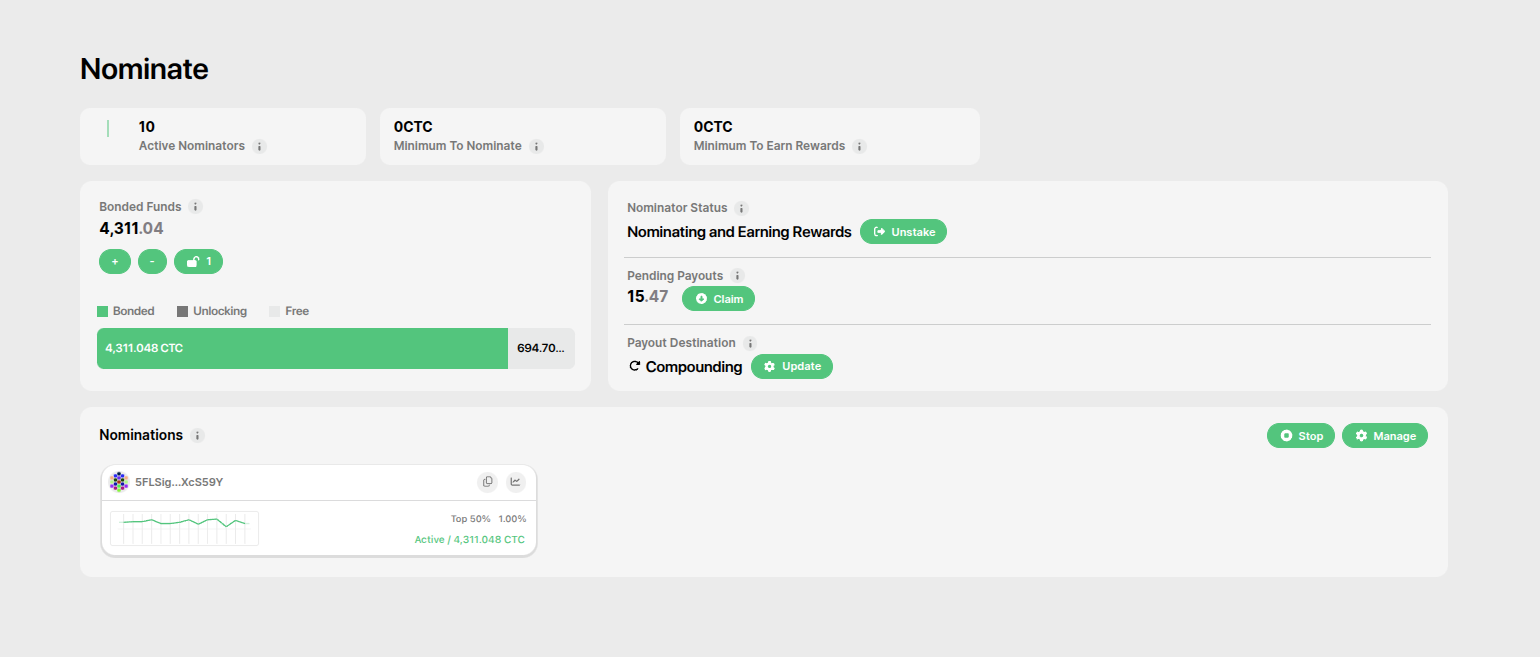1540x657 pixels.
Task: Stop nominations with the Stop button
Action: 1300,436
